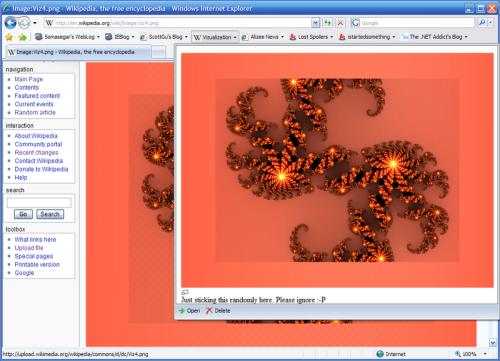Expand the IEBlog dropdown arrow

coord(133,37)
